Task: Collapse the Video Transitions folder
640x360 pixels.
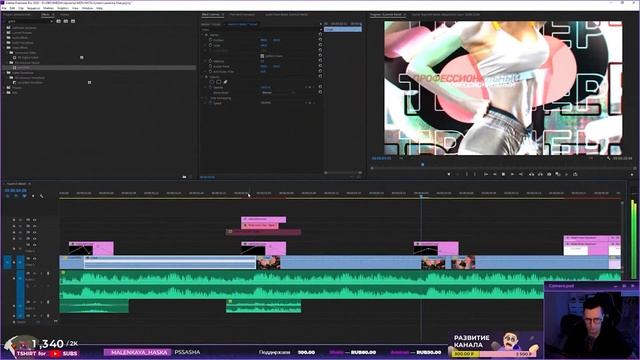Action: 5,73
